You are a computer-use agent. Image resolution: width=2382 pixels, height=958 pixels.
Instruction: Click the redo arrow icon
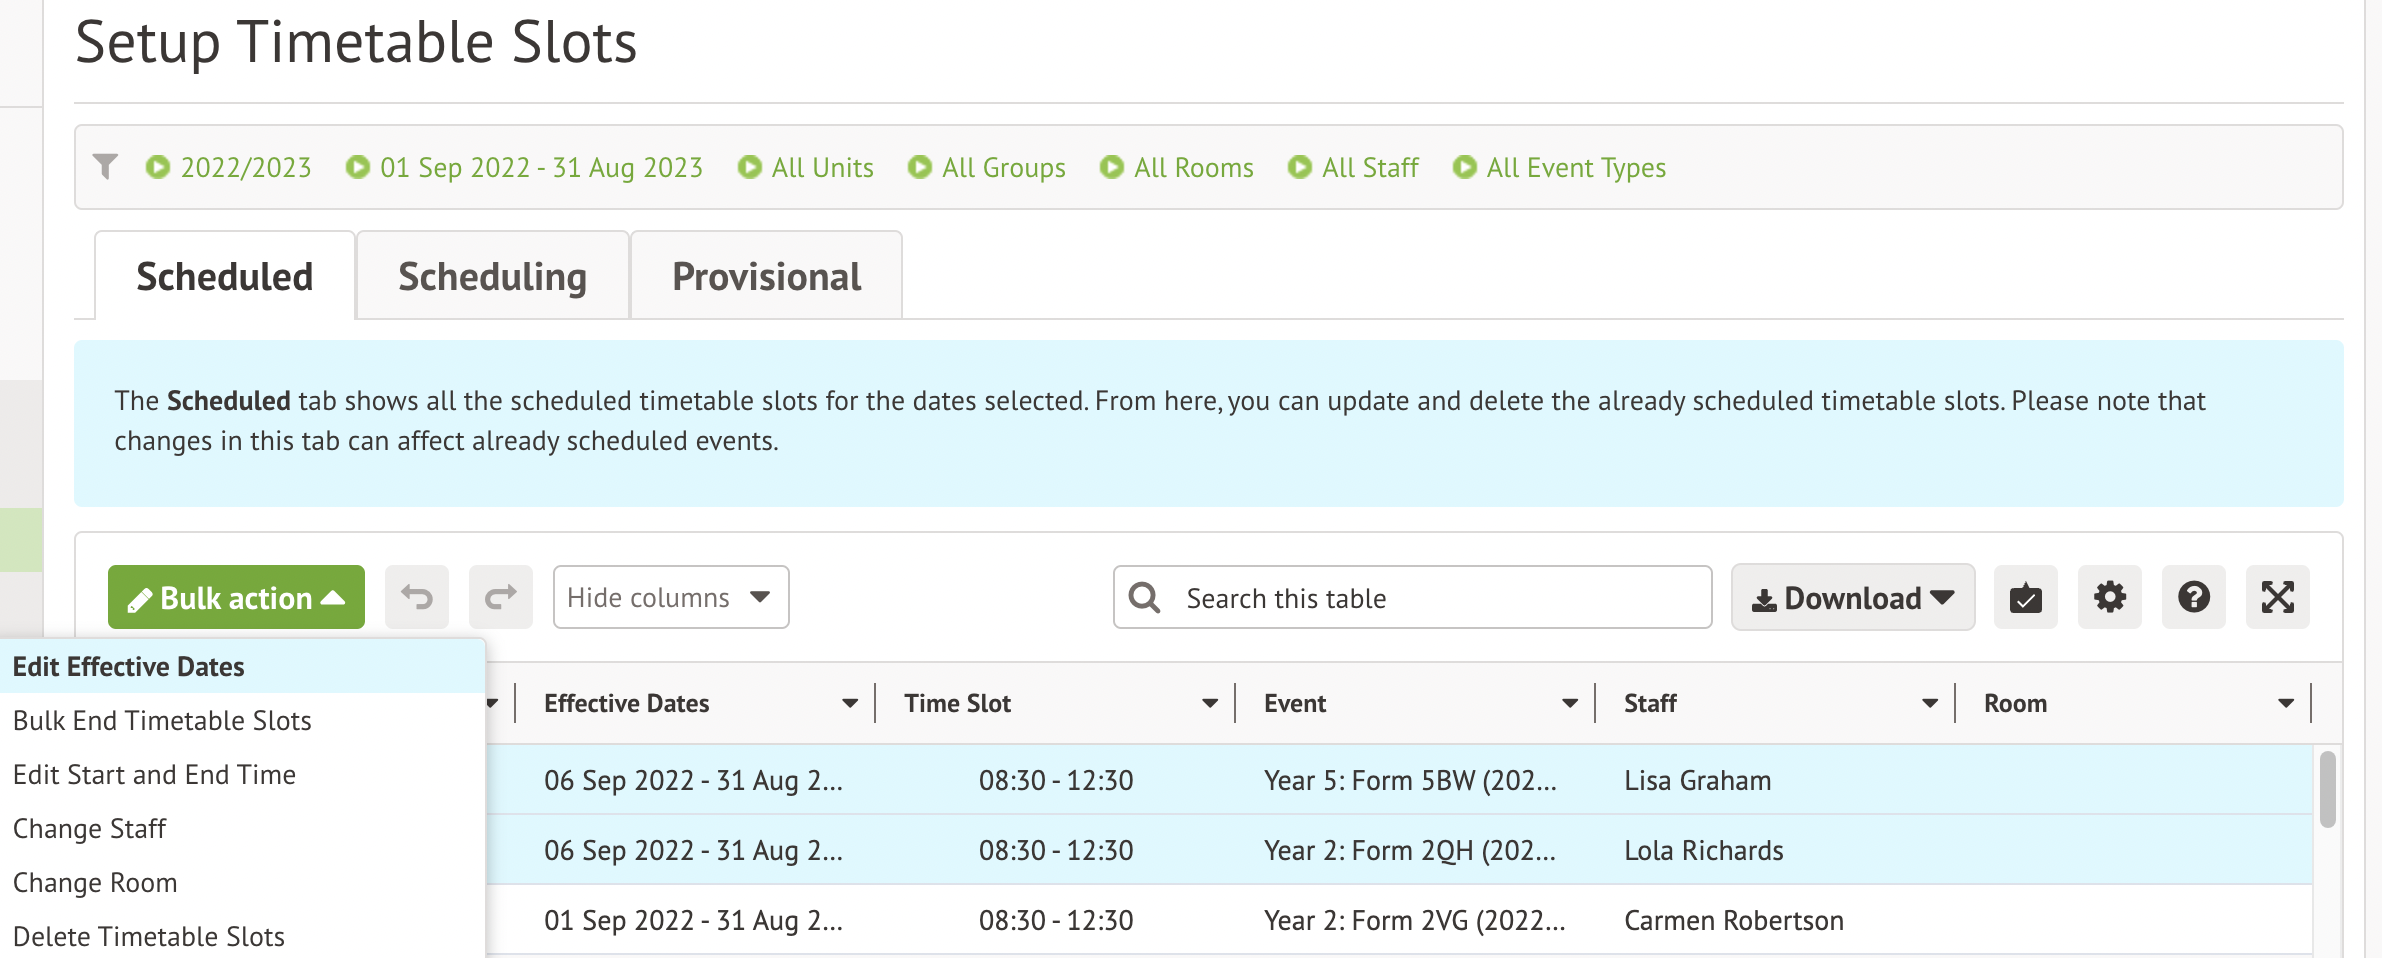pos(501,598)
